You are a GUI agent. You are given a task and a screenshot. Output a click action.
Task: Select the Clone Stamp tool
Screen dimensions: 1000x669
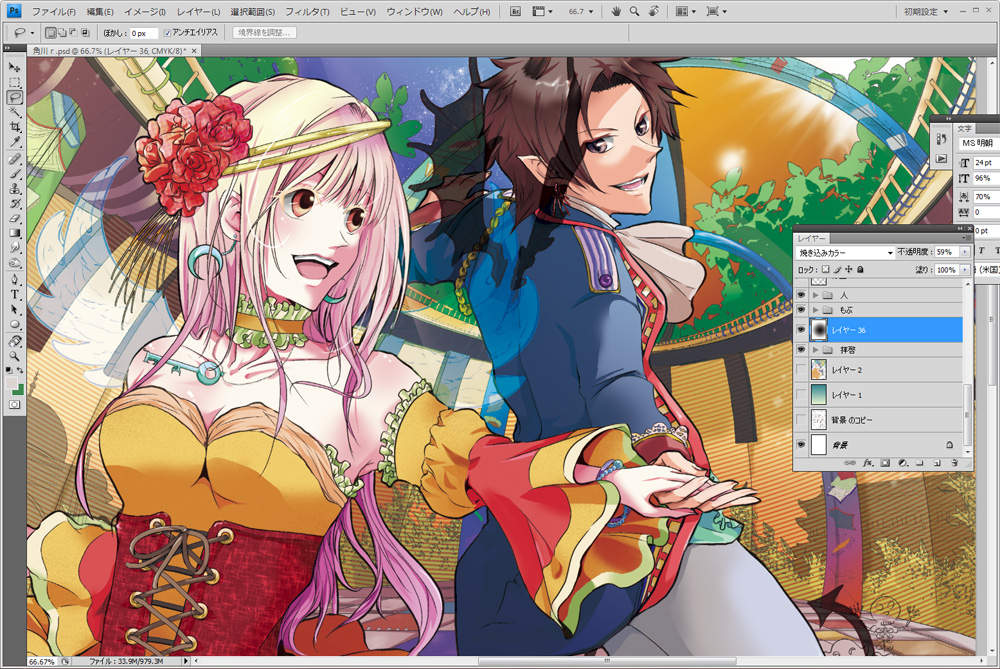(14, 189)
